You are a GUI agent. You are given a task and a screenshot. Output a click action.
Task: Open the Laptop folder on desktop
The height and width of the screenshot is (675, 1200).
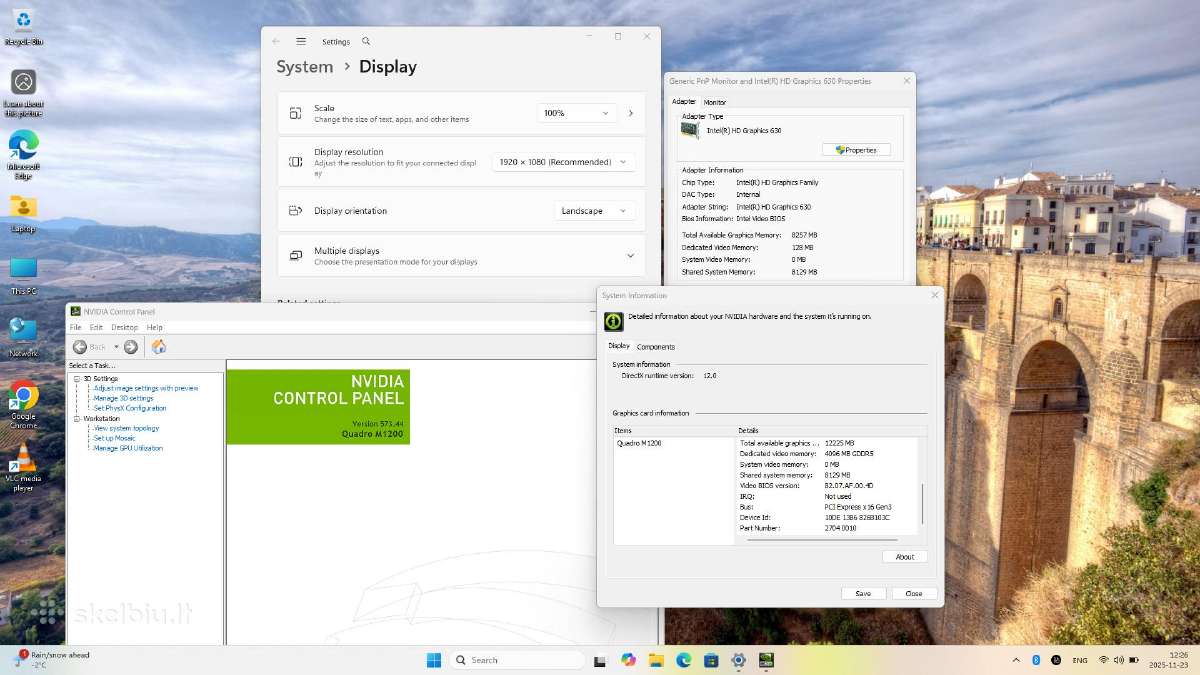click(x=23, y=213)
